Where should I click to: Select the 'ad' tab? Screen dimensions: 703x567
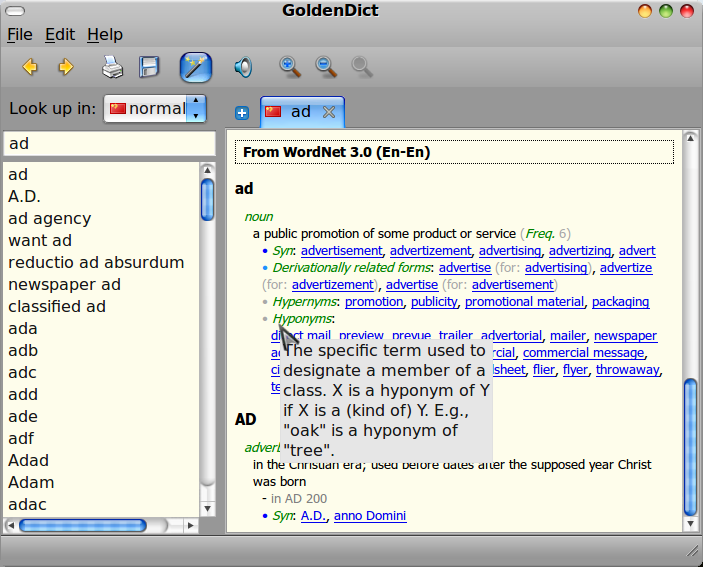[302, 112]
